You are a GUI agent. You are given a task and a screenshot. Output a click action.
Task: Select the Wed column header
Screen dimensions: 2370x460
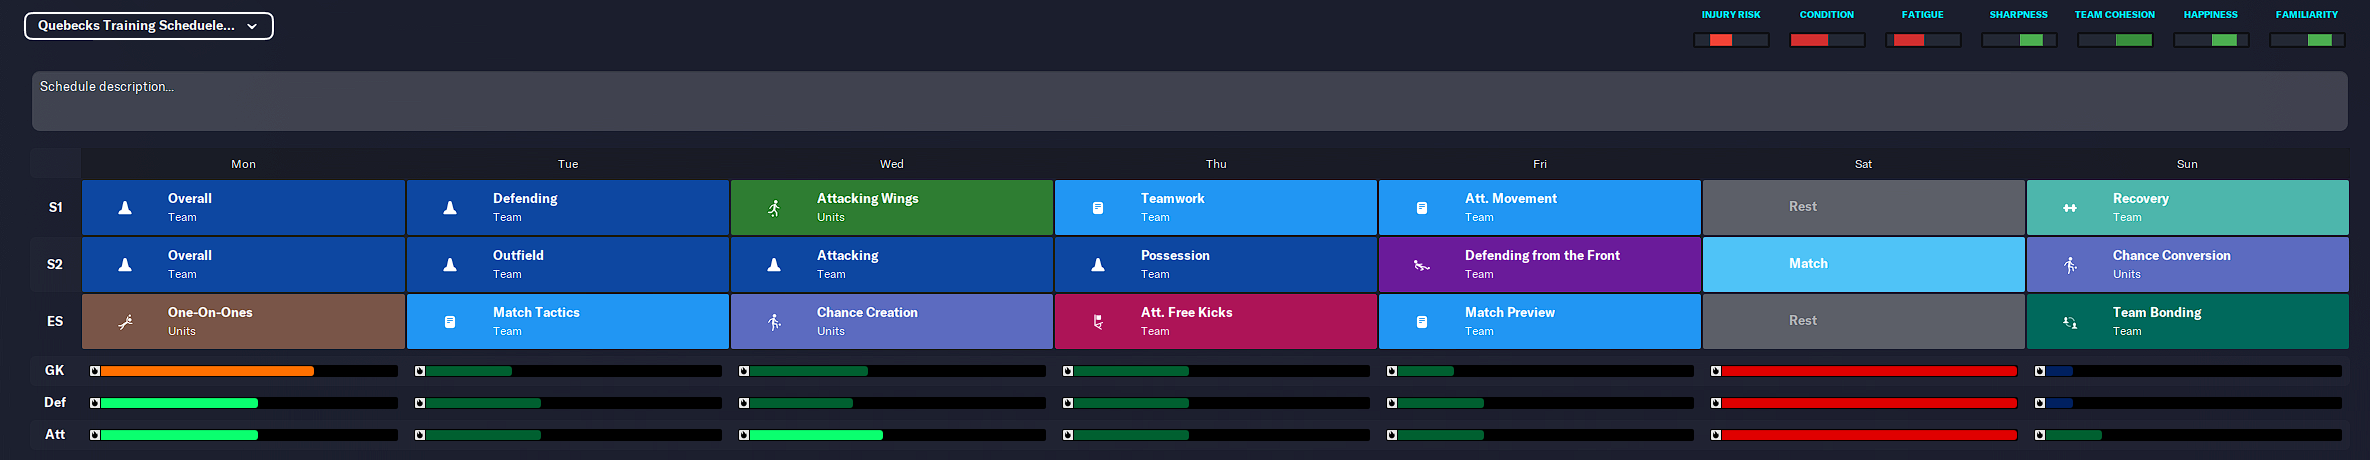(x=892, y=164)
